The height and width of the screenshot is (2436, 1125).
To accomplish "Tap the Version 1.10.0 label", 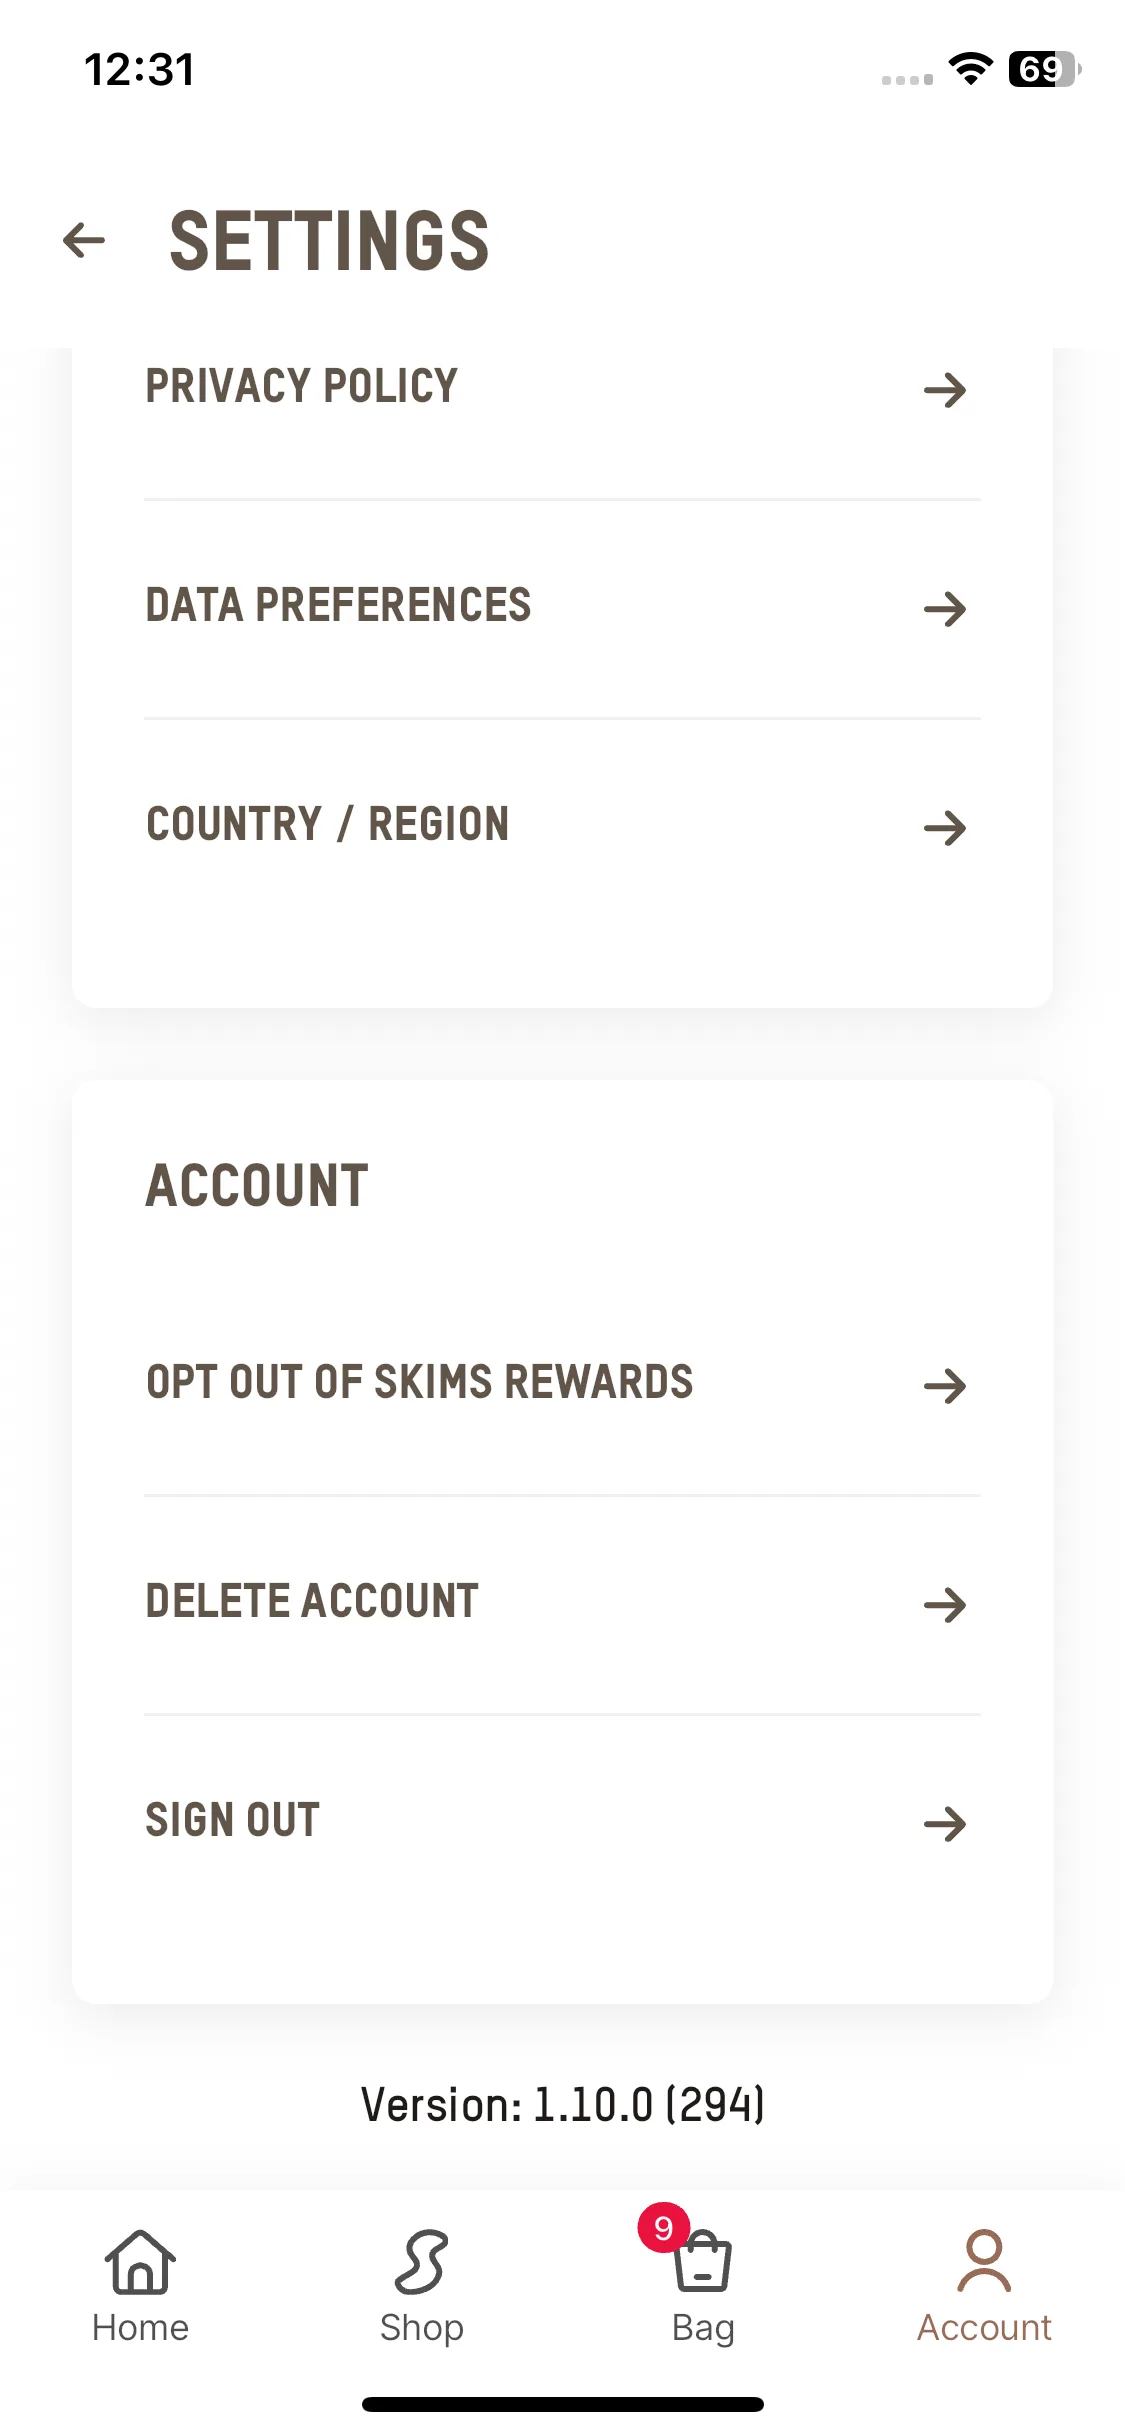I will pyautogui.click(x=563, y=2104).
